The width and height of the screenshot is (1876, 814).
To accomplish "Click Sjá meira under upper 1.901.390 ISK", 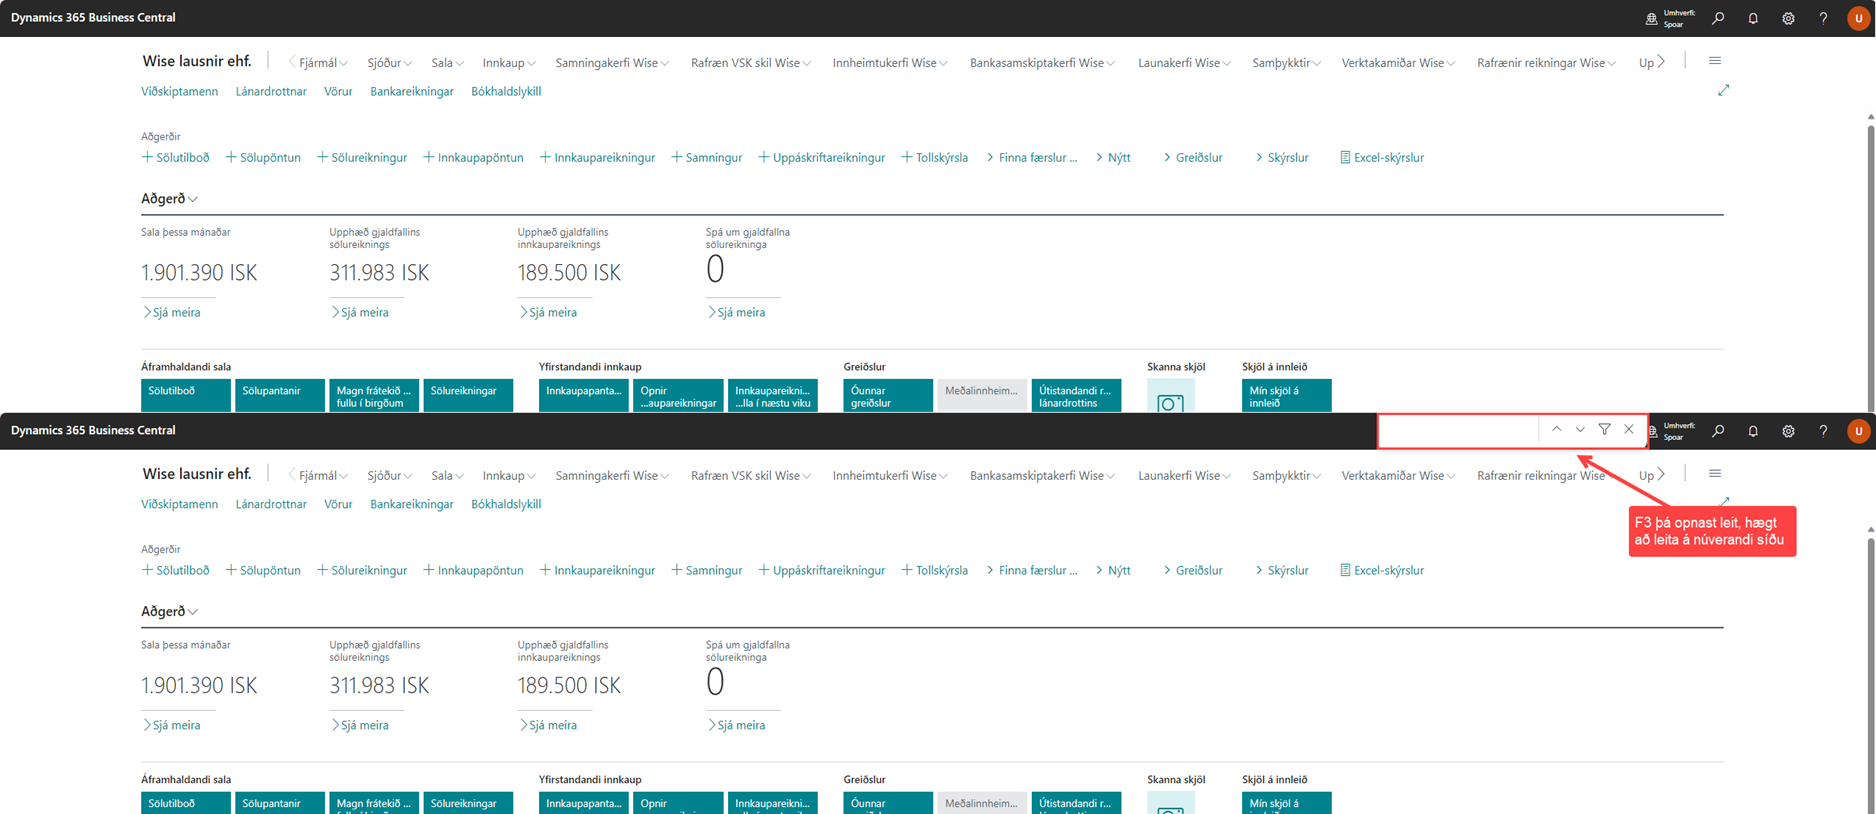I will [176, 312].
